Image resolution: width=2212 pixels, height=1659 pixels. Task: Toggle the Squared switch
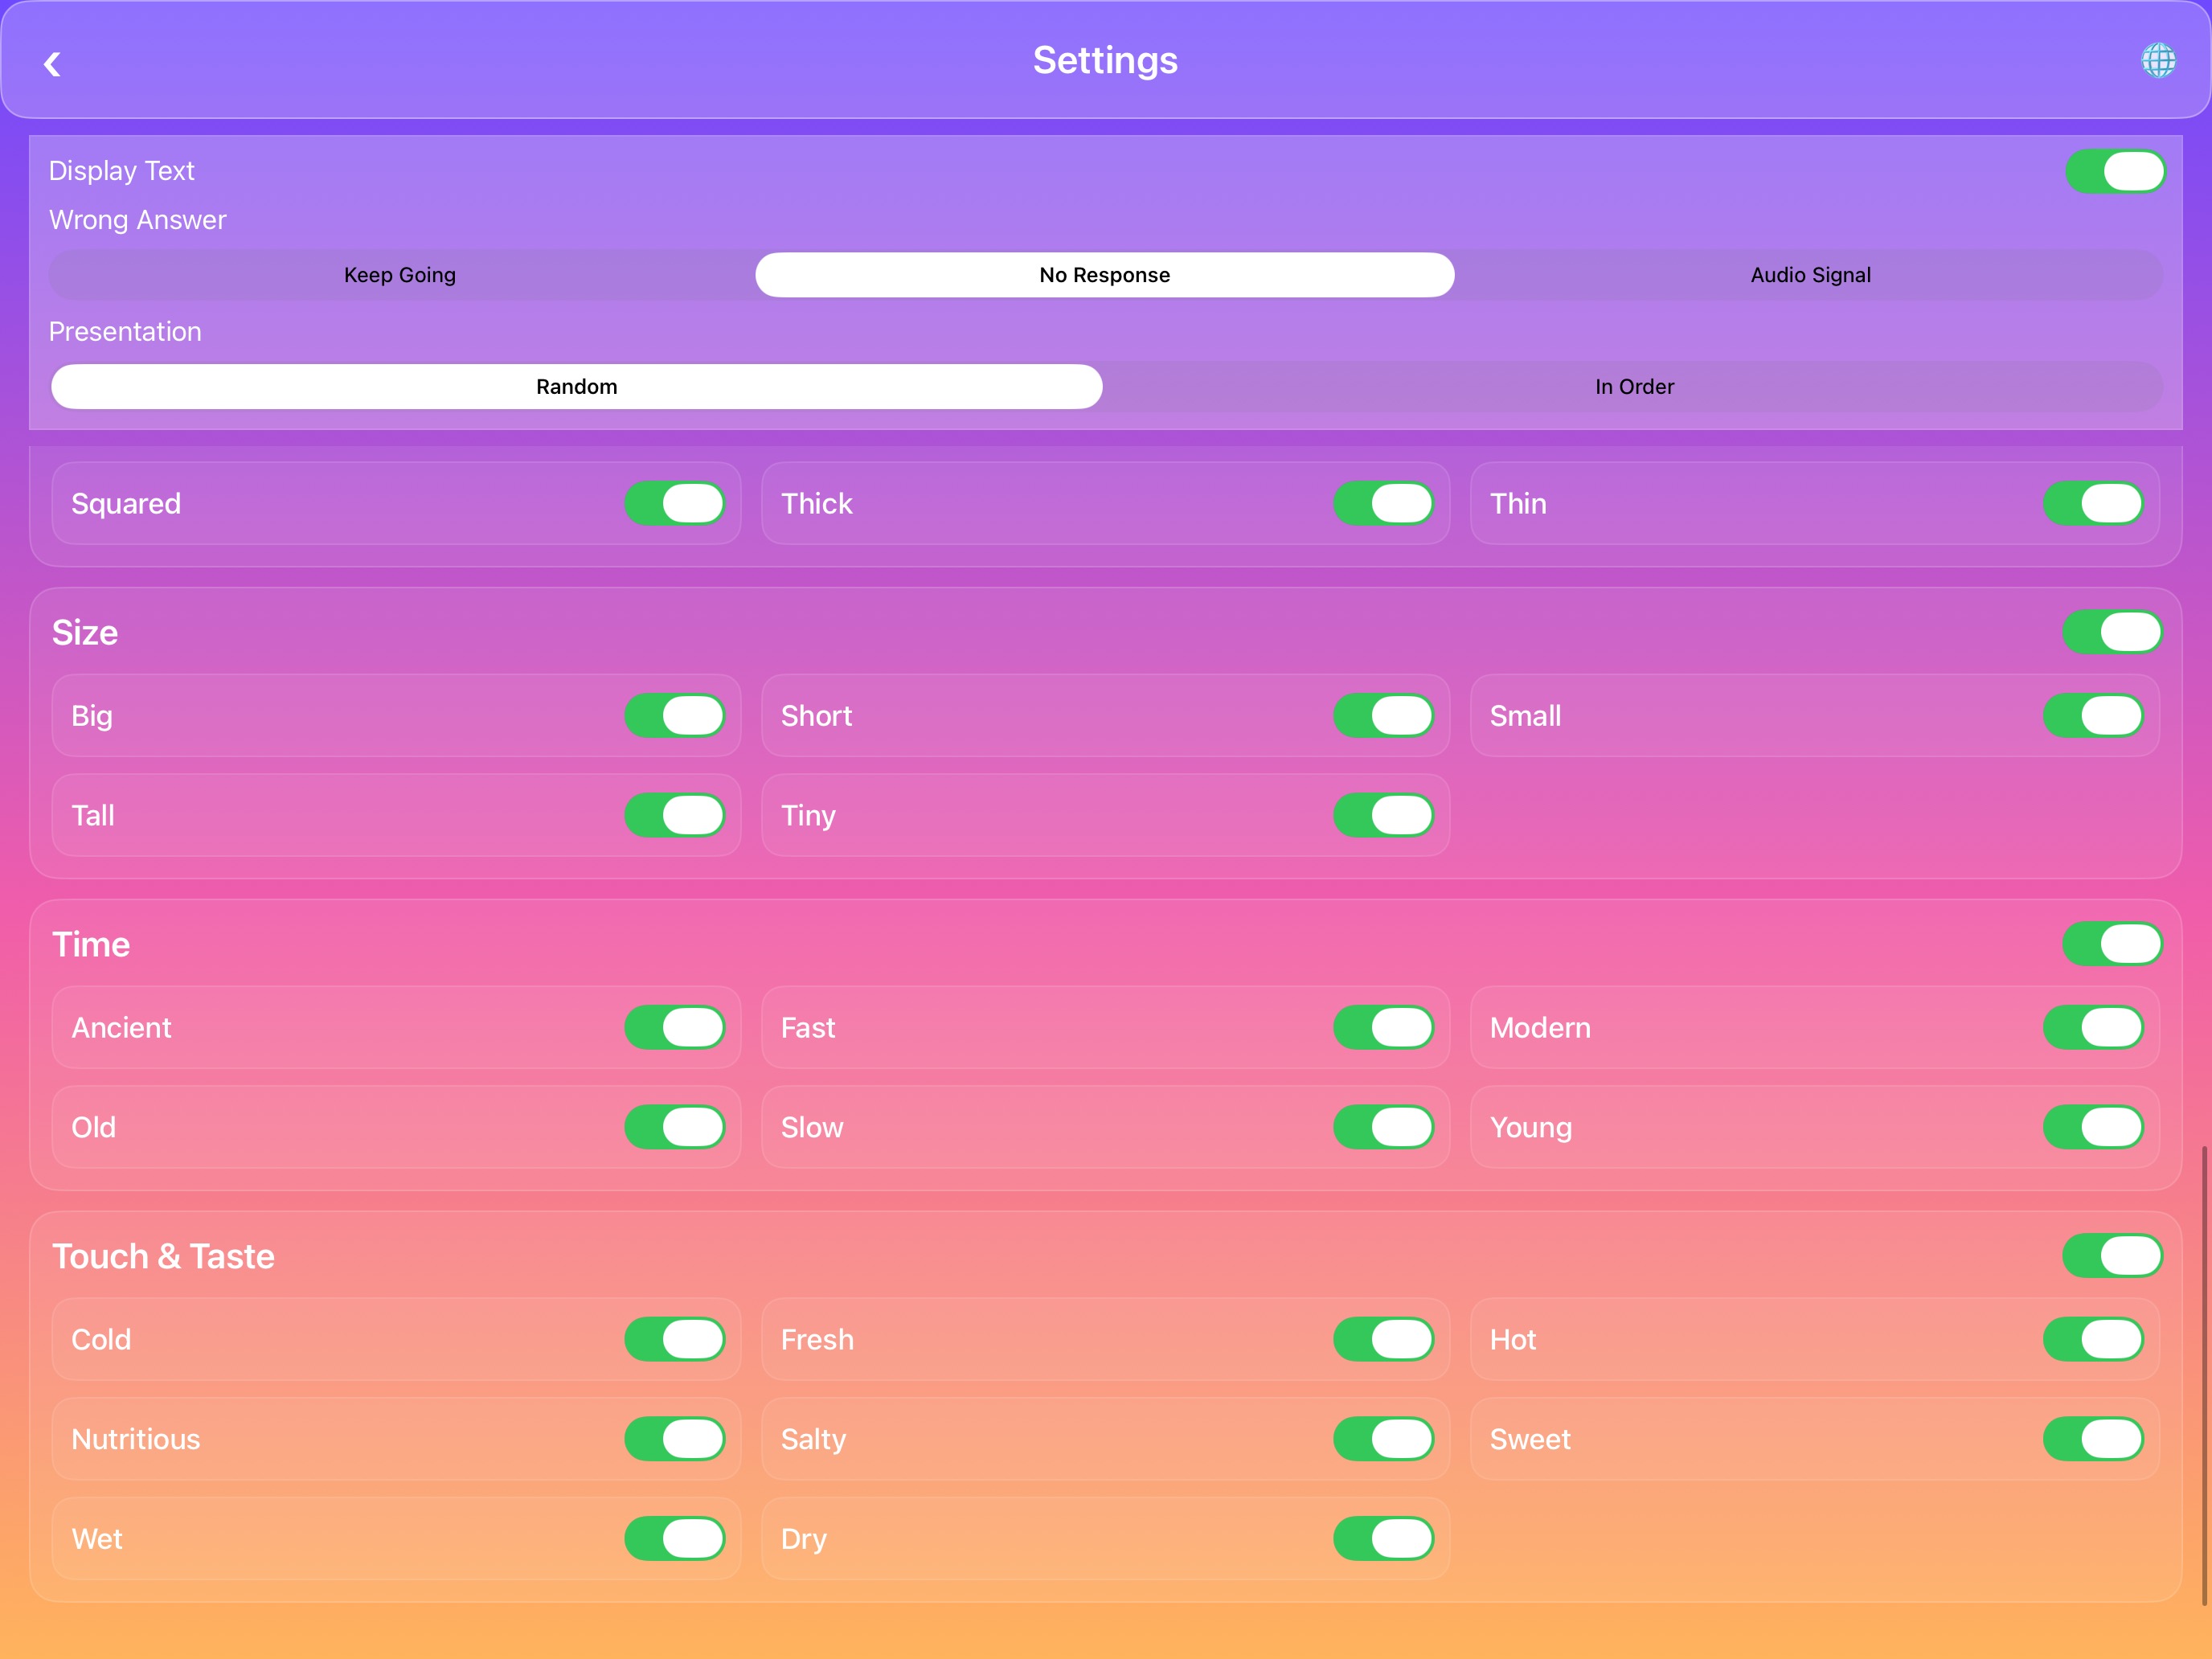675,503
